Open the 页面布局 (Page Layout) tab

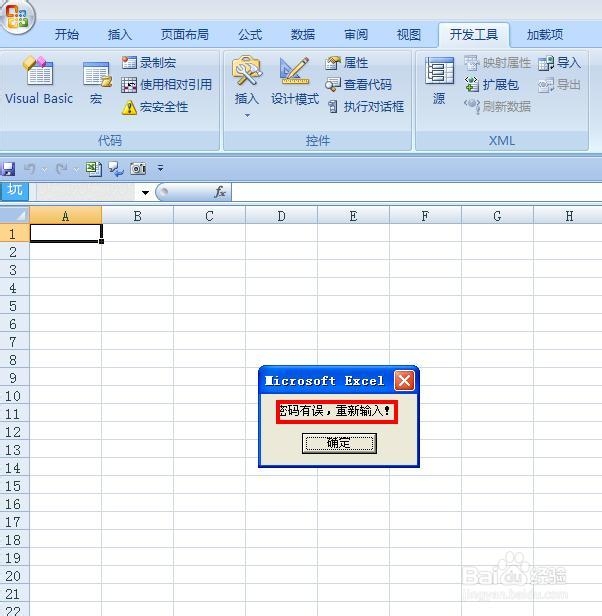point(185,35)
